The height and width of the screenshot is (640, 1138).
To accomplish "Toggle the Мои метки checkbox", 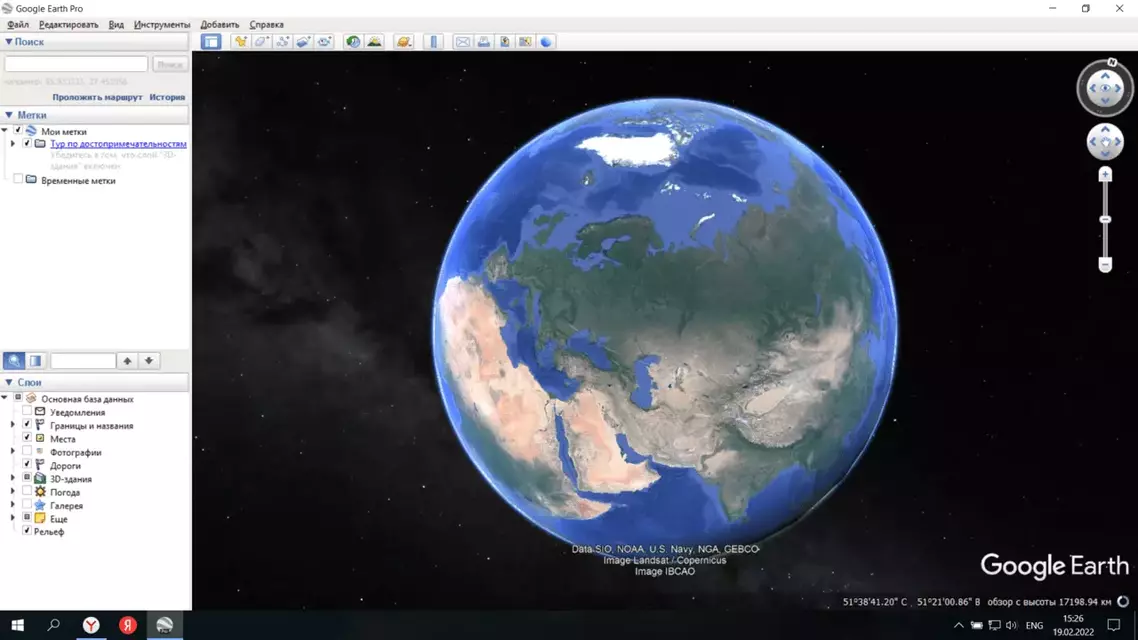I will coord(18,131).
